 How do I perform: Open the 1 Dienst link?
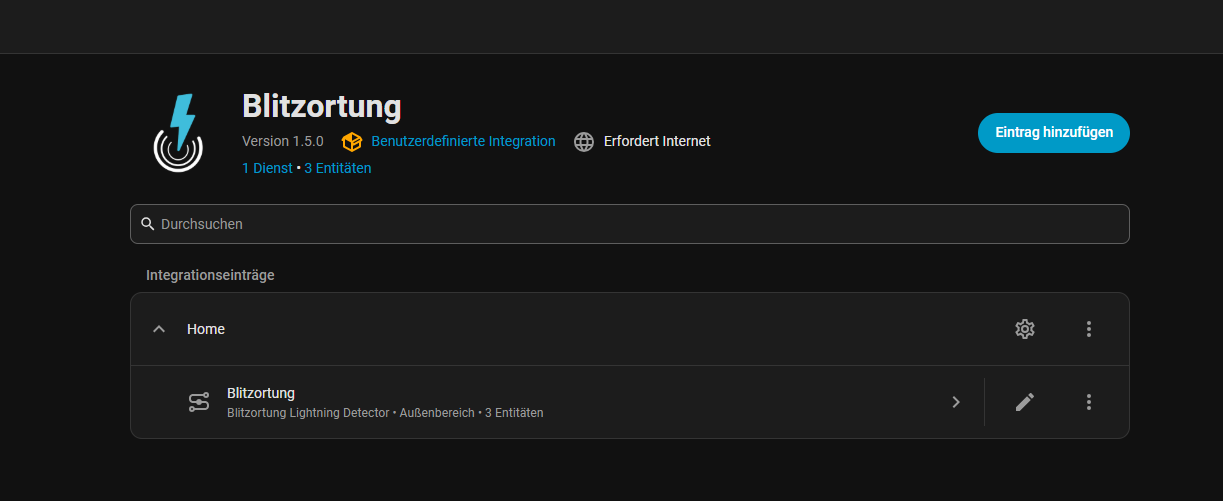point(267,168)
